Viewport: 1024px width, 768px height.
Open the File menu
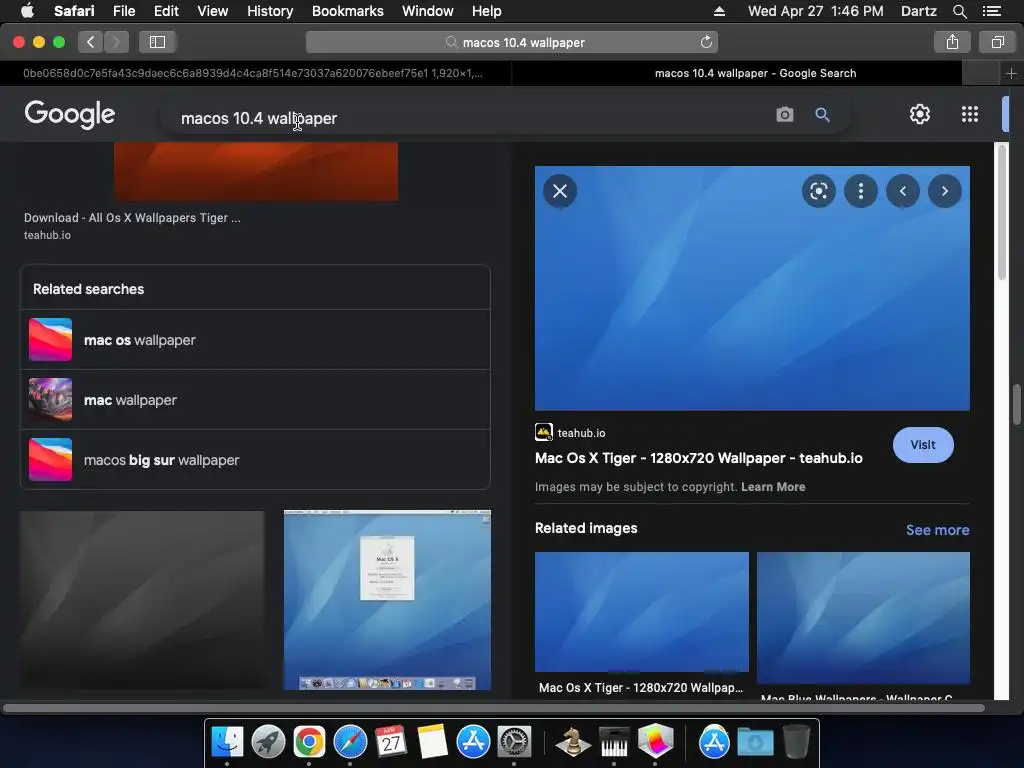(123, 11)
